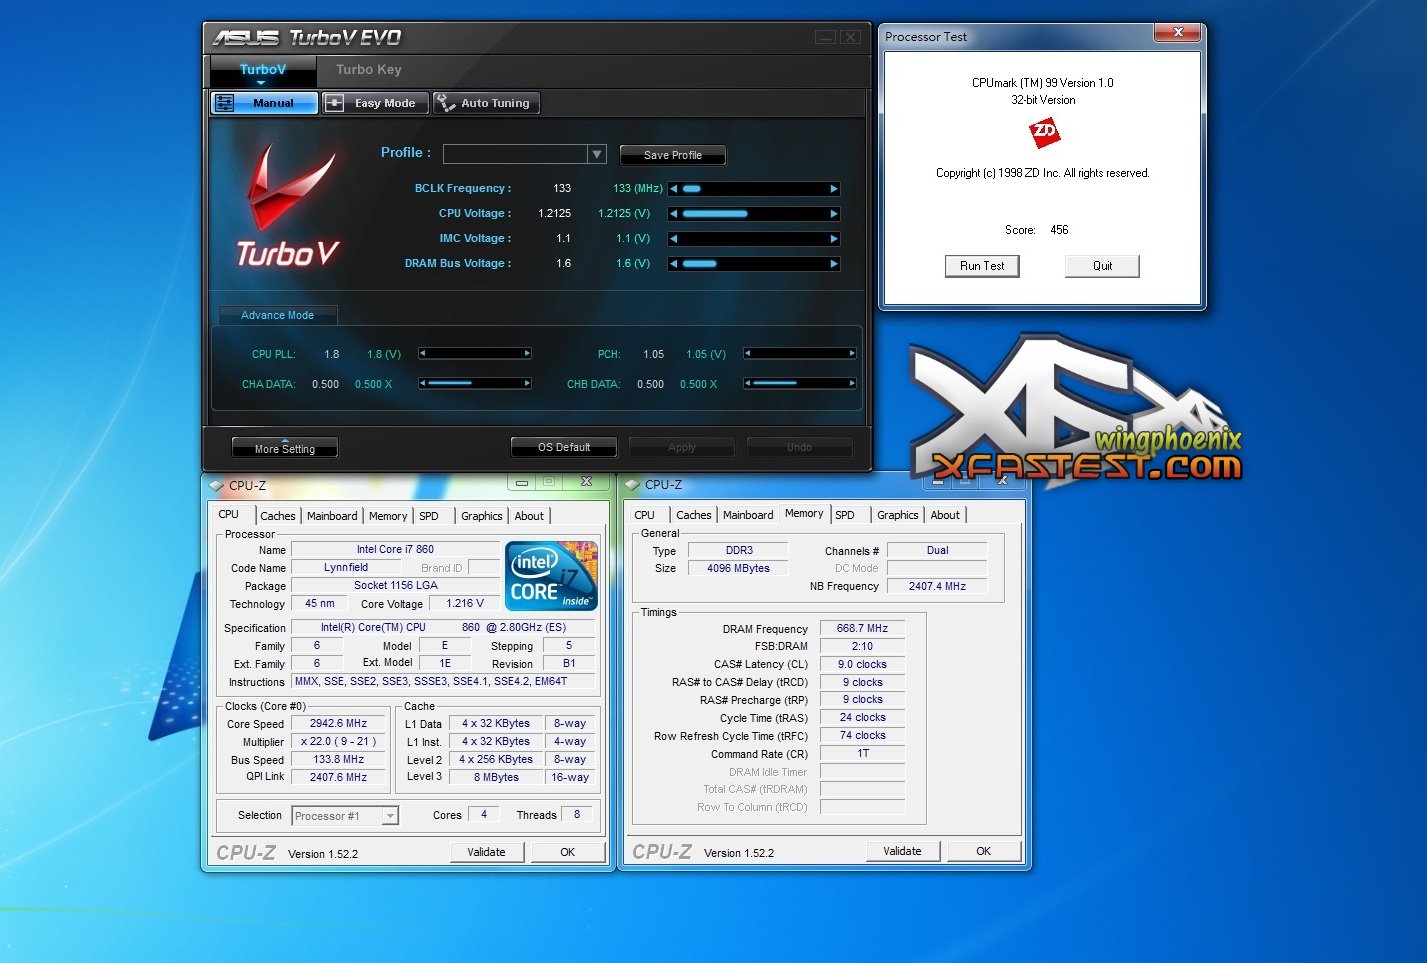This screenshot has width=1427, height=963.
Task: Decrease DRAM Bus Voltage with left arrow
Action: pos(674,264)
